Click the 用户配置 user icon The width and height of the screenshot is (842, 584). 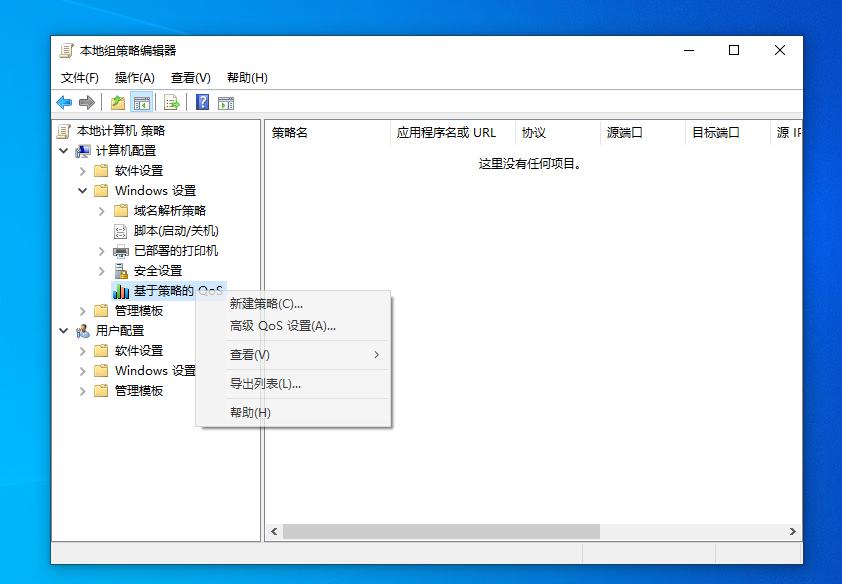(81, 330)
